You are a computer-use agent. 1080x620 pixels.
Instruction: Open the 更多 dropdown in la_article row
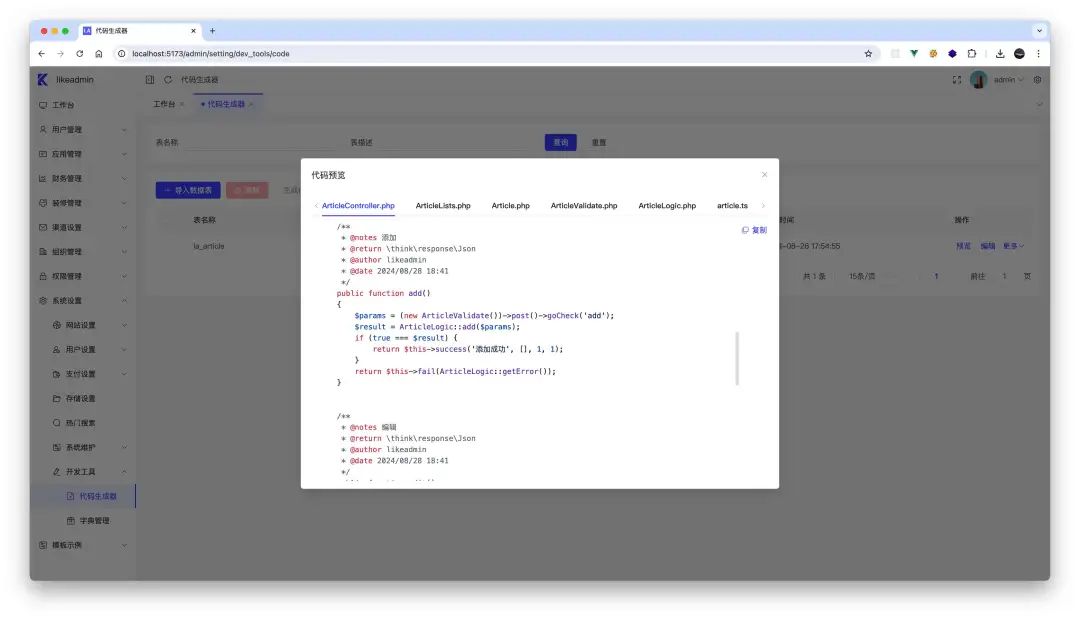[1013, 246]
